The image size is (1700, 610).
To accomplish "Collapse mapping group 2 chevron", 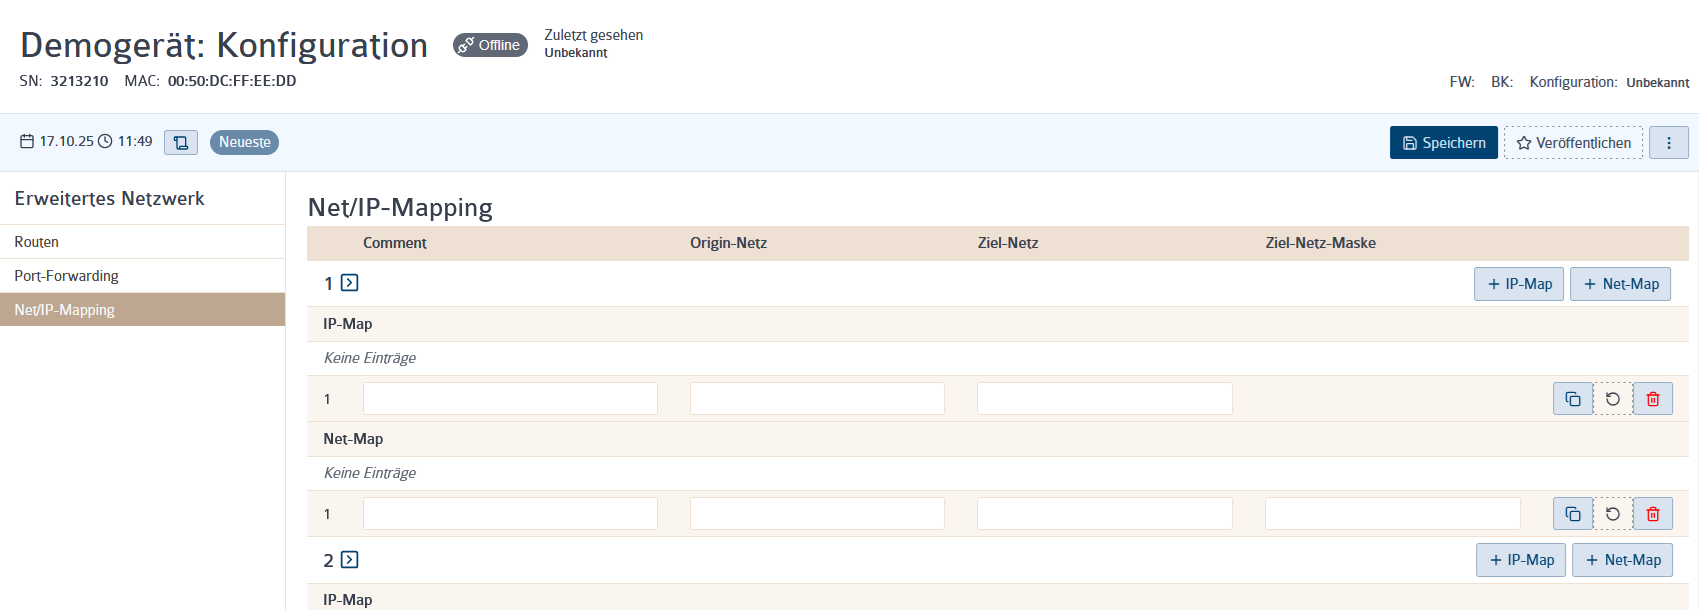I will point(349,560).
